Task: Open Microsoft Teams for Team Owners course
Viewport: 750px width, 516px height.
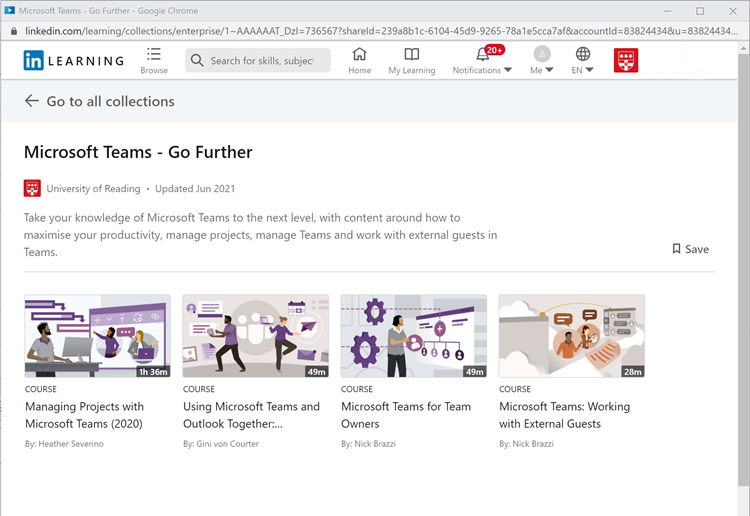Action: point(406,415)
